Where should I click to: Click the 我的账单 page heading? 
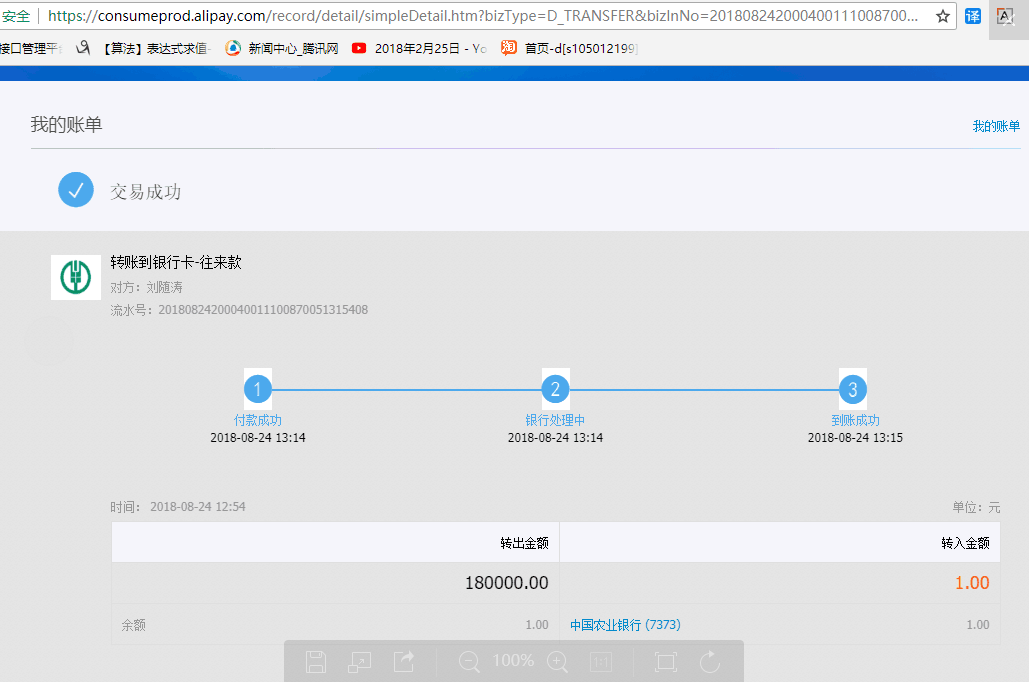[66, 125]
